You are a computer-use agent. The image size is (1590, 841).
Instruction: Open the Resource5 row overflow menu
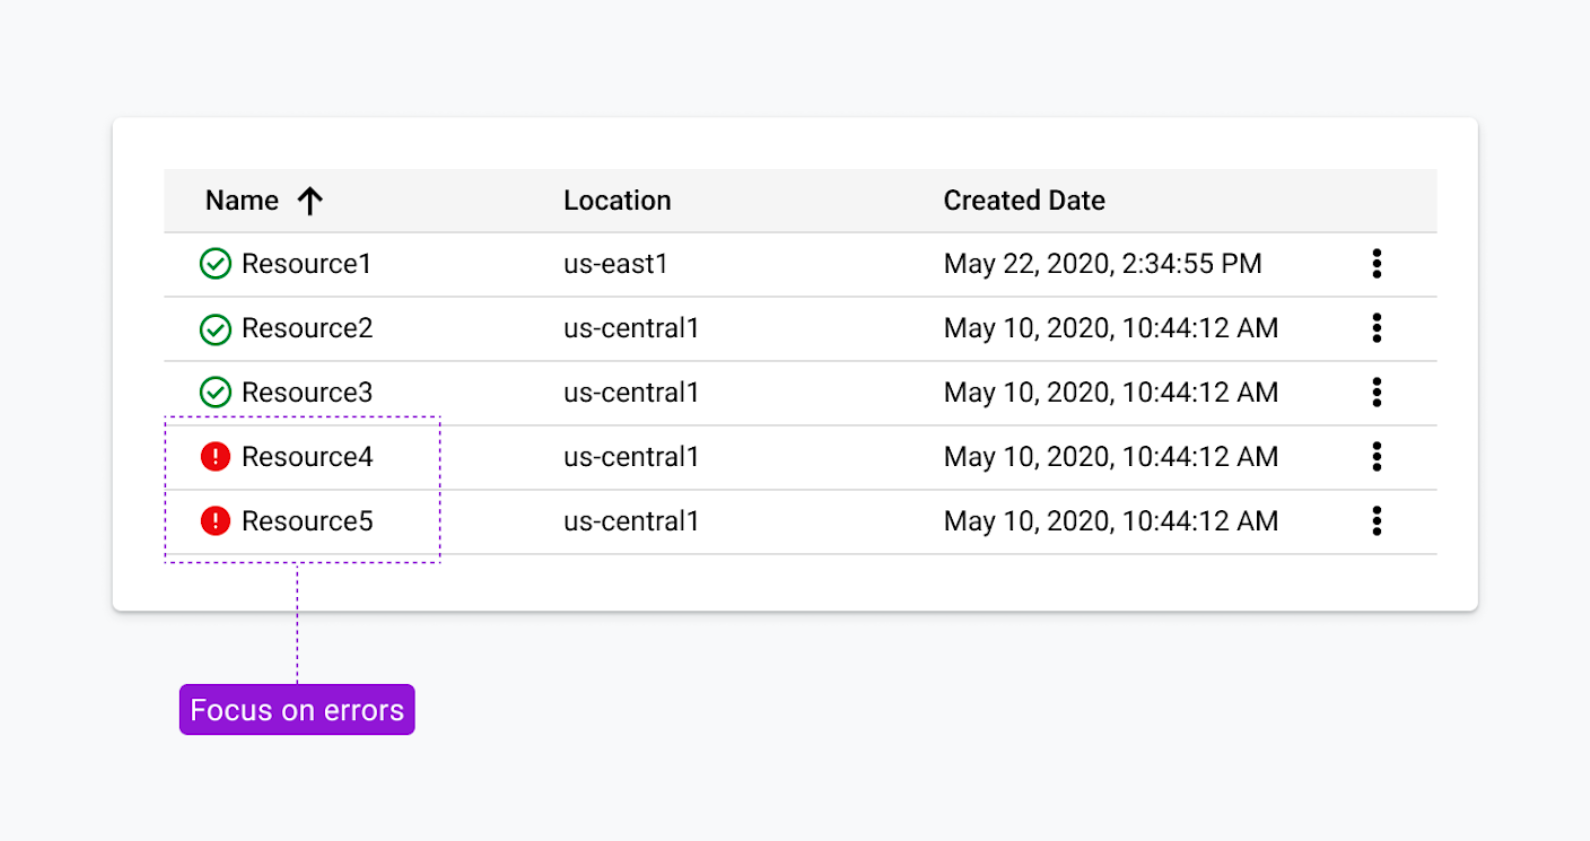[1377, 521]
